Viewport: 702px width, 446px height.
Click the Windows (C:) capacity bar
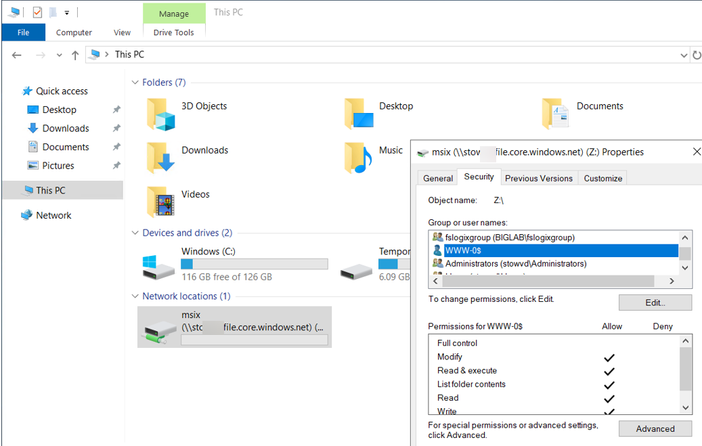pyautogui.click(x=254, y=264)
